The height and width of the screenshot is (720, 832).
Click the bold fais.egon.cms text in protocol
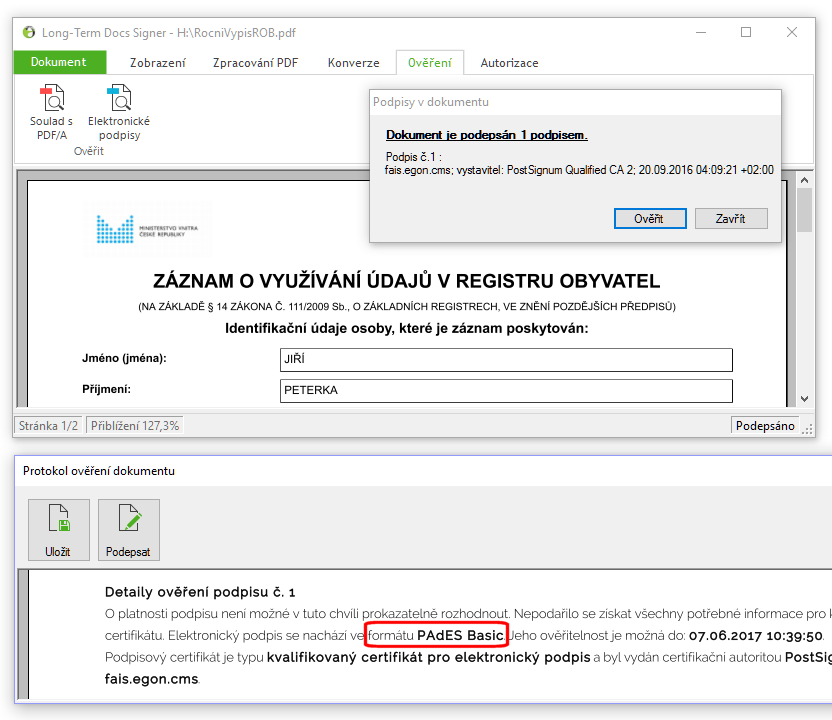click(151, 679)
